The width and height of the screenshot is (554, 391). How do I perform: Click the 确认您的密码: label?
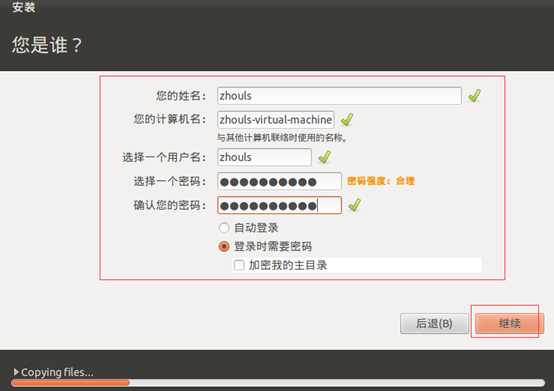pyautogui.click(x=170, y=205)
